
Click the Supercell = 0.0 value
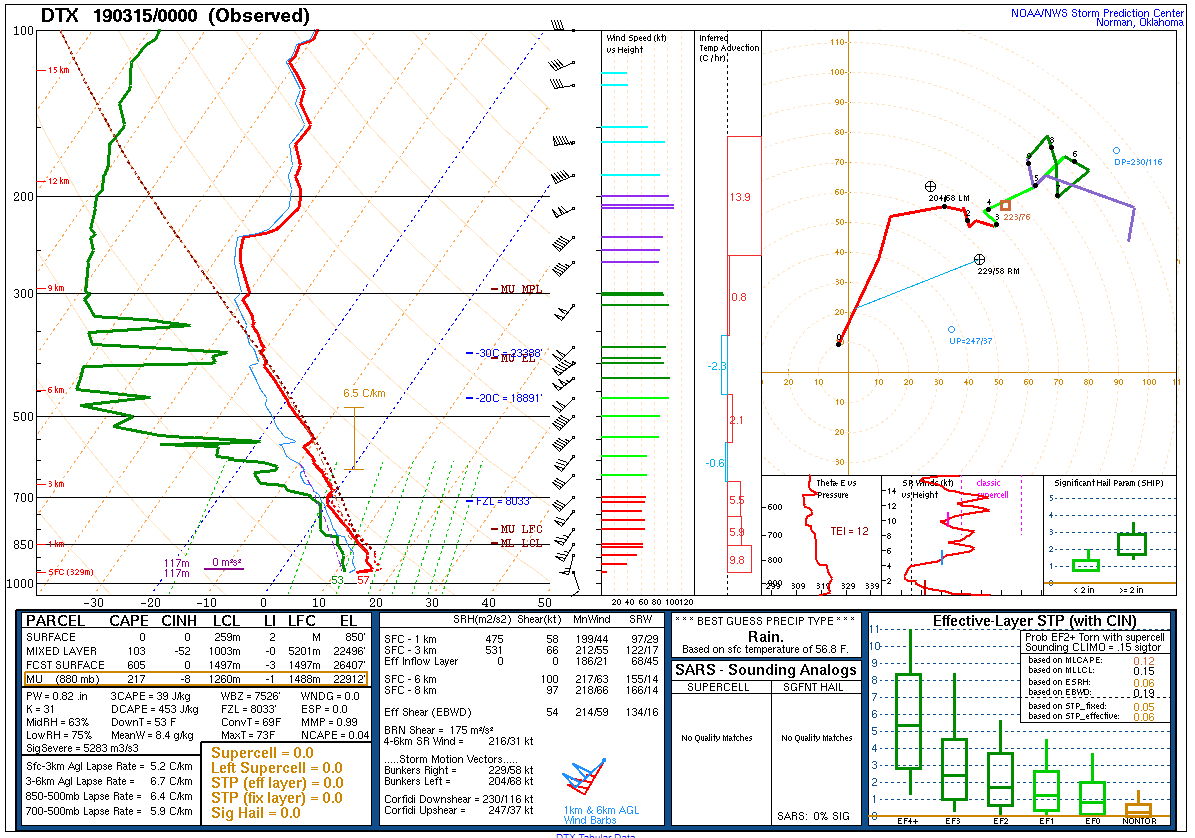pyautogui.click(x=262, y=753)
